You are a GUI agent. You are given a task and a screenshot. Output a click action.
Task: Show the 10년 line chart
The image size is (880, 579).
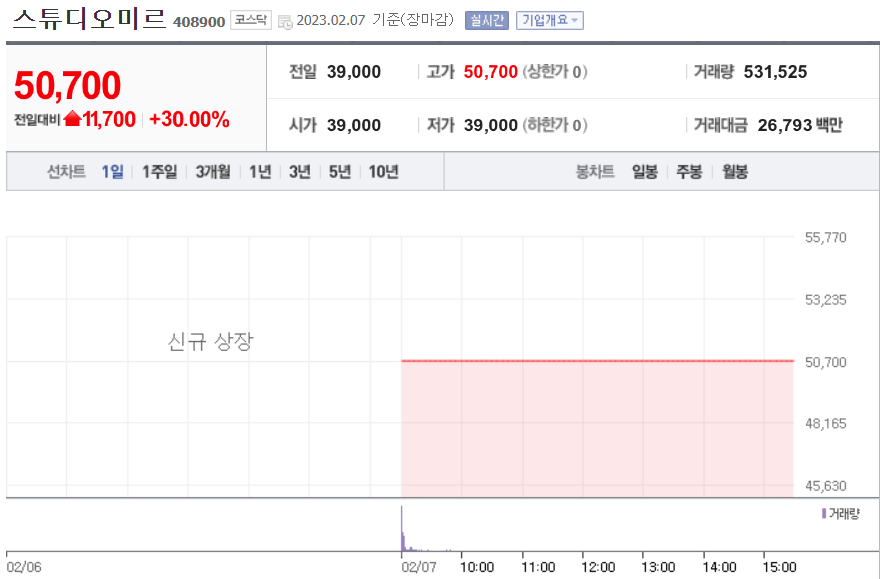point(383,171)
